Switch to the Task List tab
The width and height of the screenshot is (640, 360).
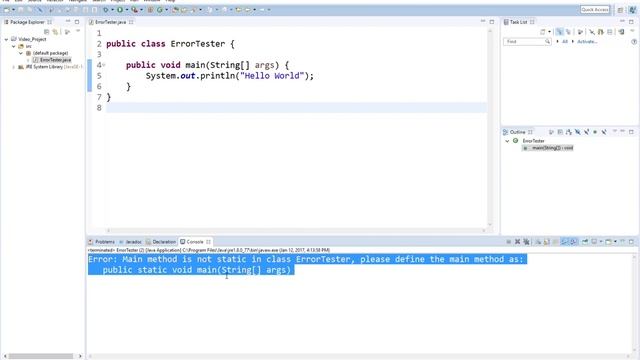(518, 22)
